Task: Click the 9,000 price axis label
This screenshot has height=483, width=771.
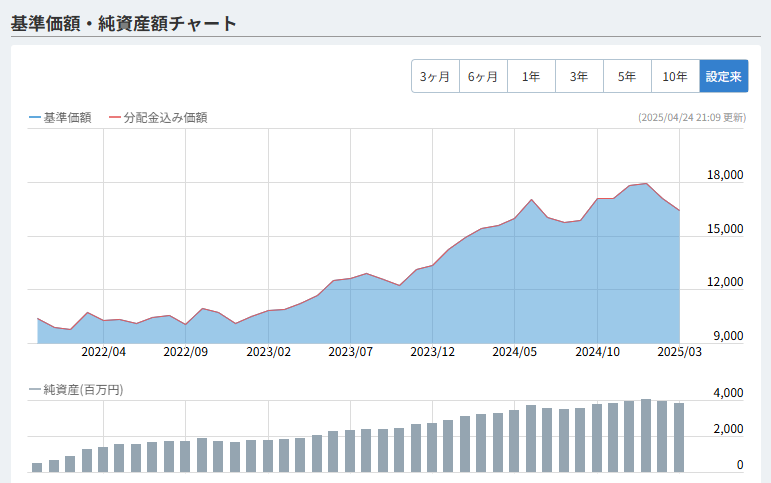Action: [728, 336]
